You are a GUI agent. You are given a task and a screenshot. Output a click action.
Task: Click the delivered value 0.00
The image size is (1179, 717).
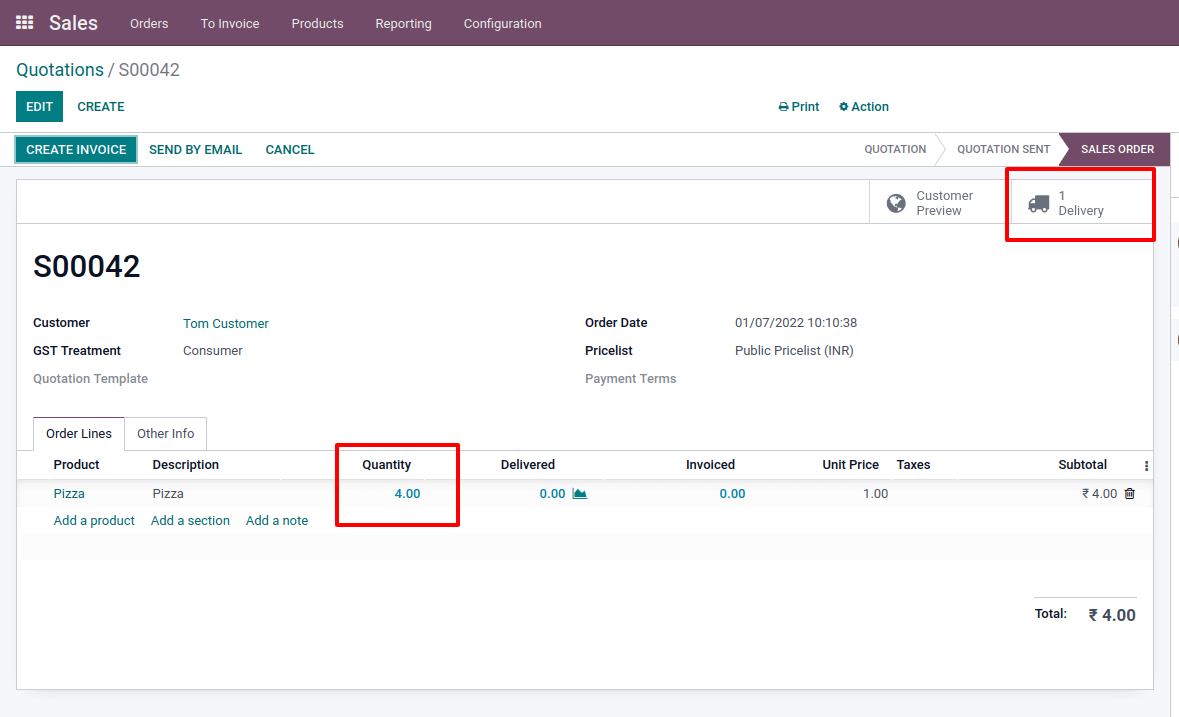[x=552, y=494]
